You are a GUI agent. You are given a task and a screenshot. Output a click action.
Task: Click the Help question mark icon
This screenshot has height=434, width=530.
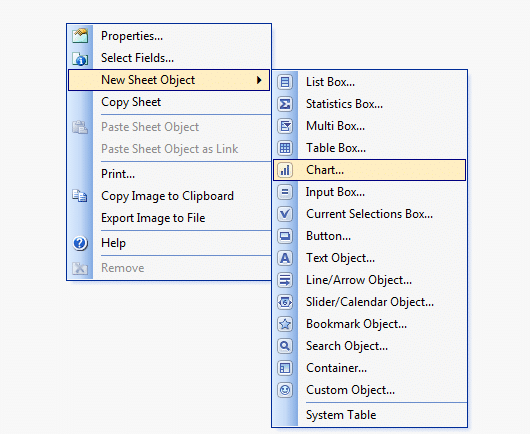[80, 243]
